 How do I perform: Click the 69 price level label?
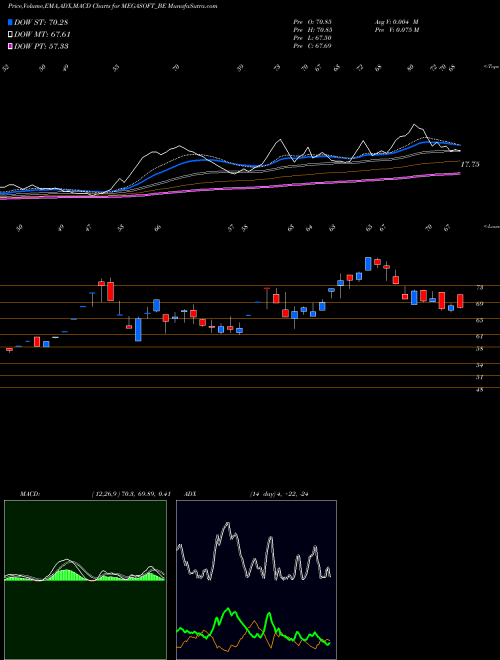pos(479,303)
